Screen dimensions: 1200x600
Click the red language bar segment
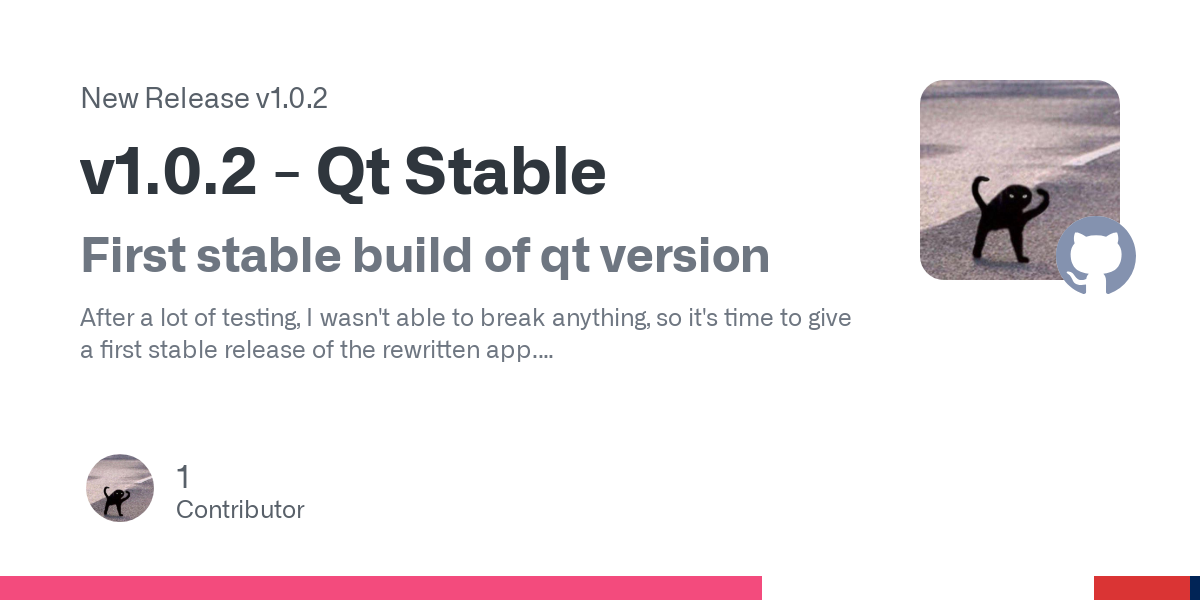1141,588
